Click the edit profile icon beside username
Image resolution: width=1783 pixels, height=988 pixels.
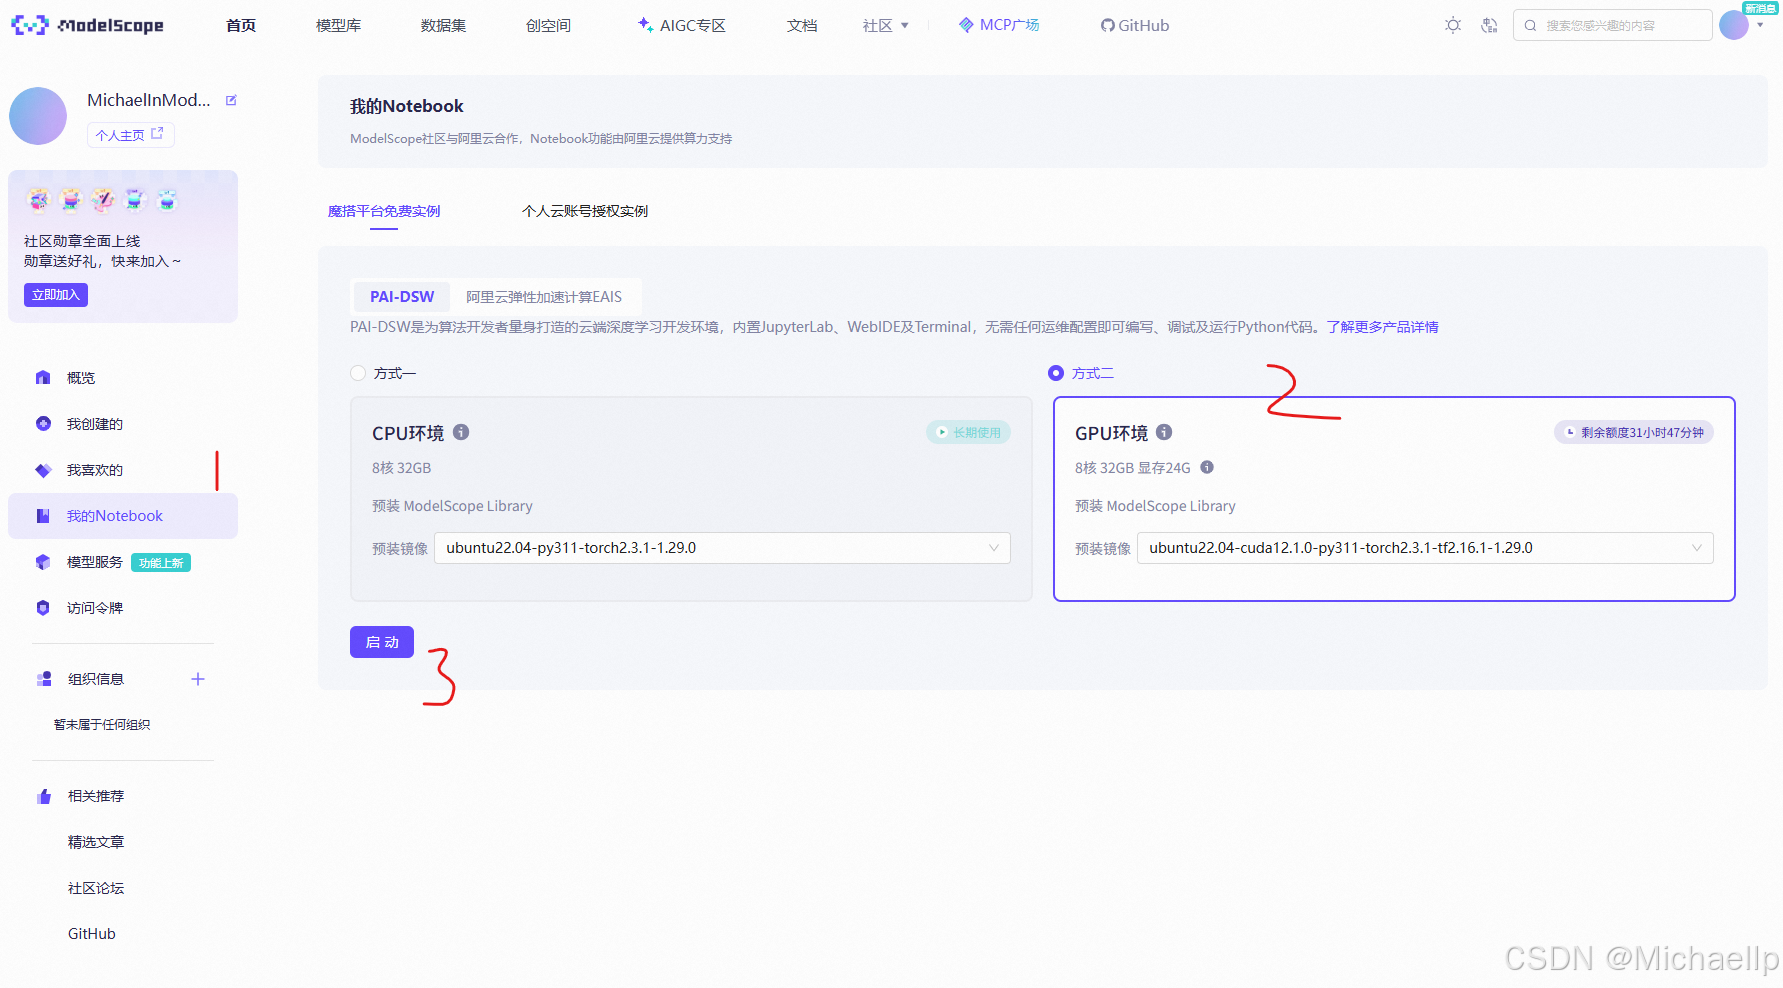pos(231,100)
